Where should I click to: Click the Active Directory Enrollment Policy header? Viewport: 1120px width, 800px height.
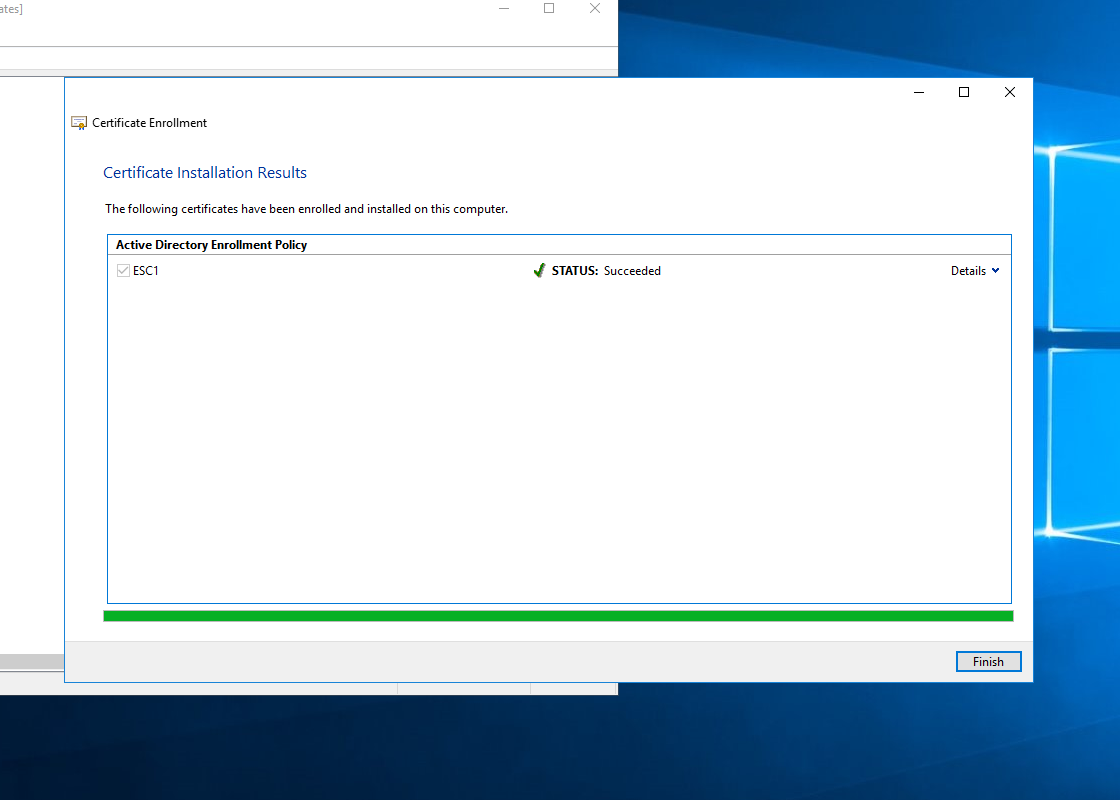(211, 245)
